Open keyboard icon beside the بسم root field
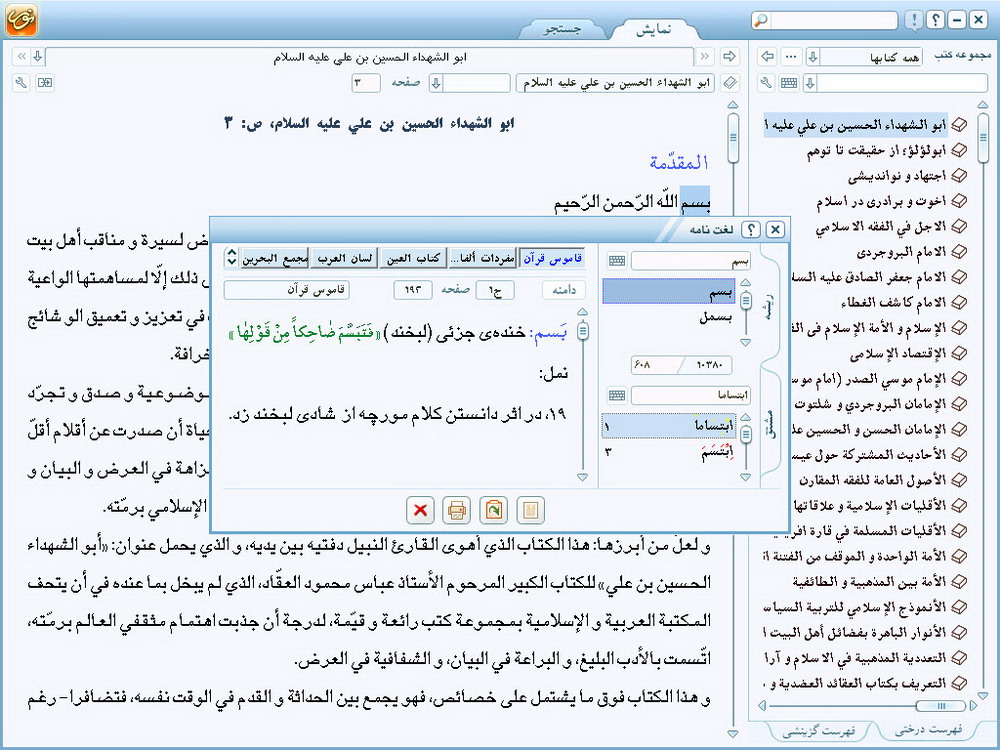 coord(617,260)
